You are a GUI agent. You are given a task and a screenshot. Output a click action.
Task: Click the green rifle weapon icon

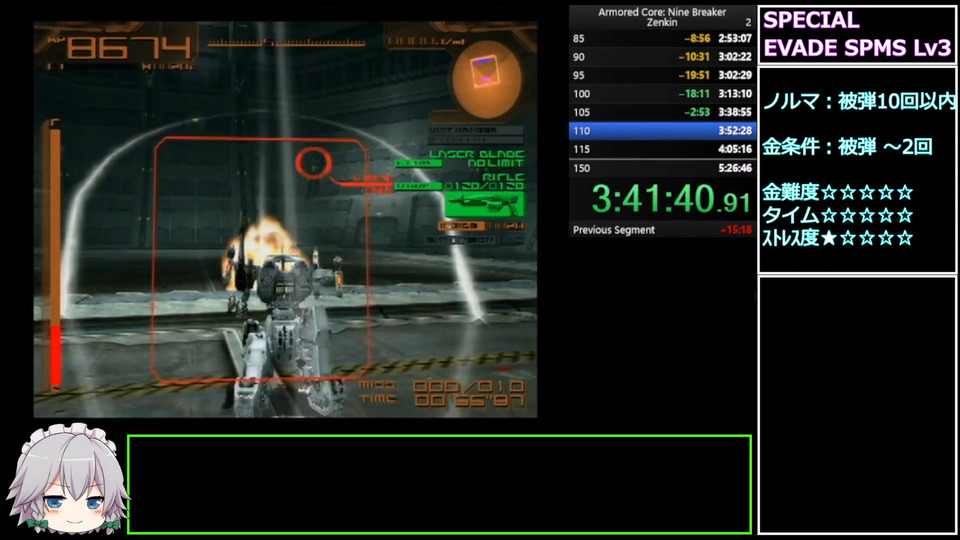(x=484, y=204)
